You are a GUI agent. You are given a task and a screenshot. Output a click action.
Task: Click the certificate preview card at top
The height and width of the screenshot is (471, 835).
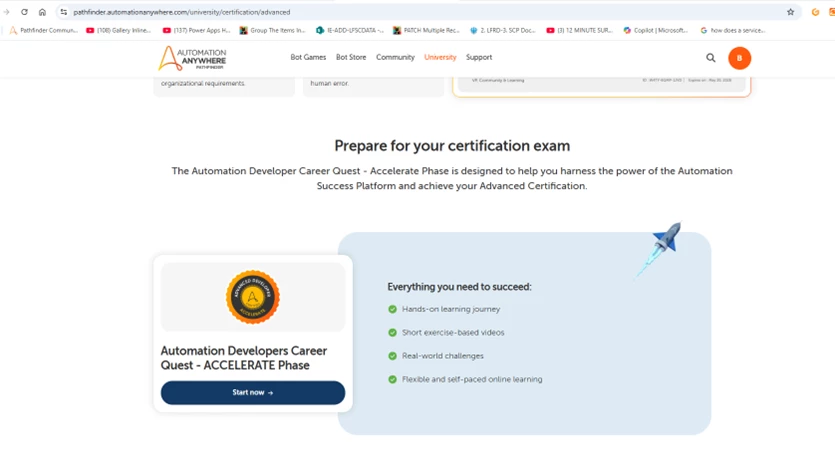(602, 86)
